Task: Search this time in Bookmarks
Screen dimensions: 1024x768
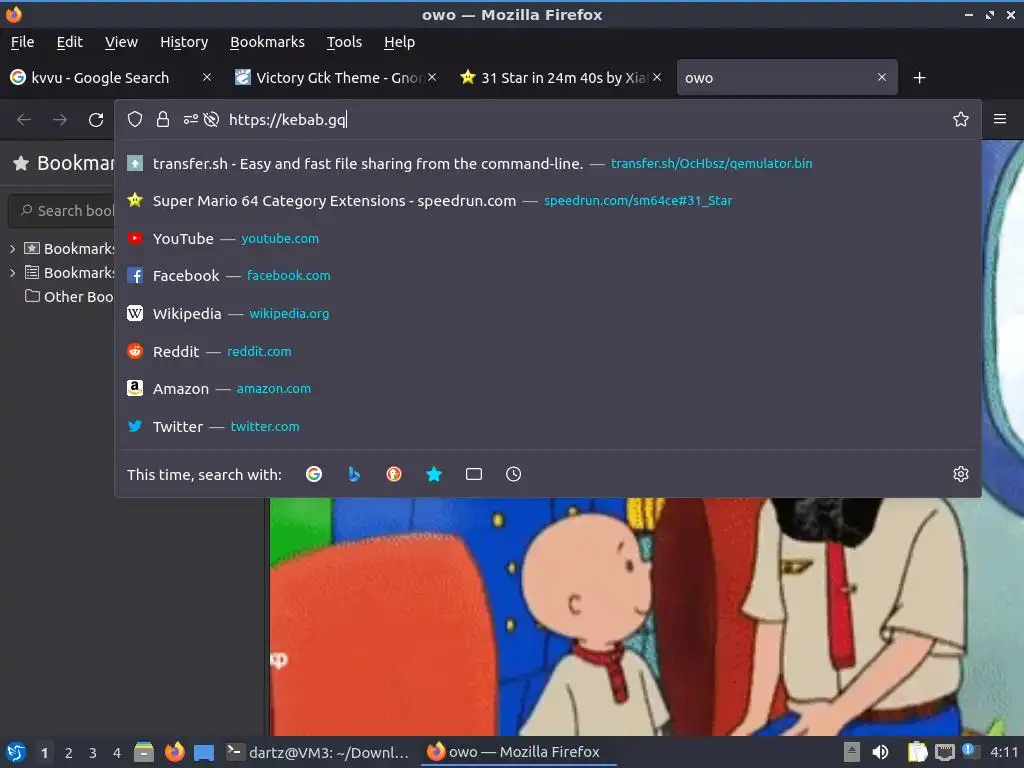Action: click(x=434, y=474)
